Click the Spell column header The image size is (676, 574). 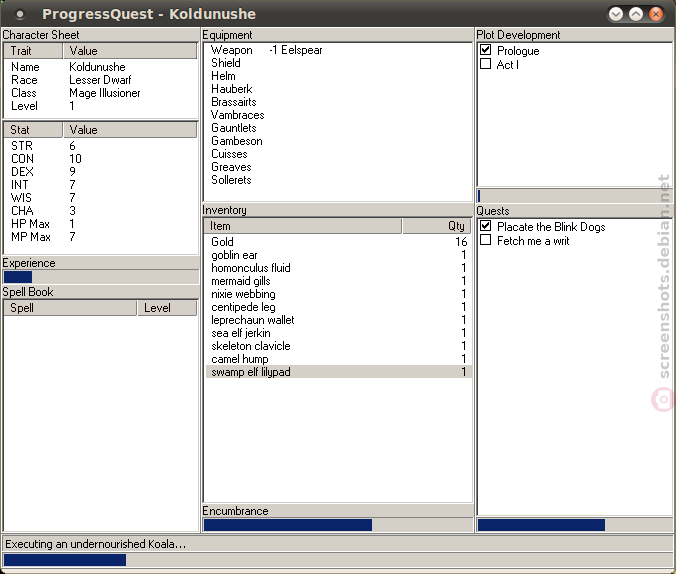(70, 308)
